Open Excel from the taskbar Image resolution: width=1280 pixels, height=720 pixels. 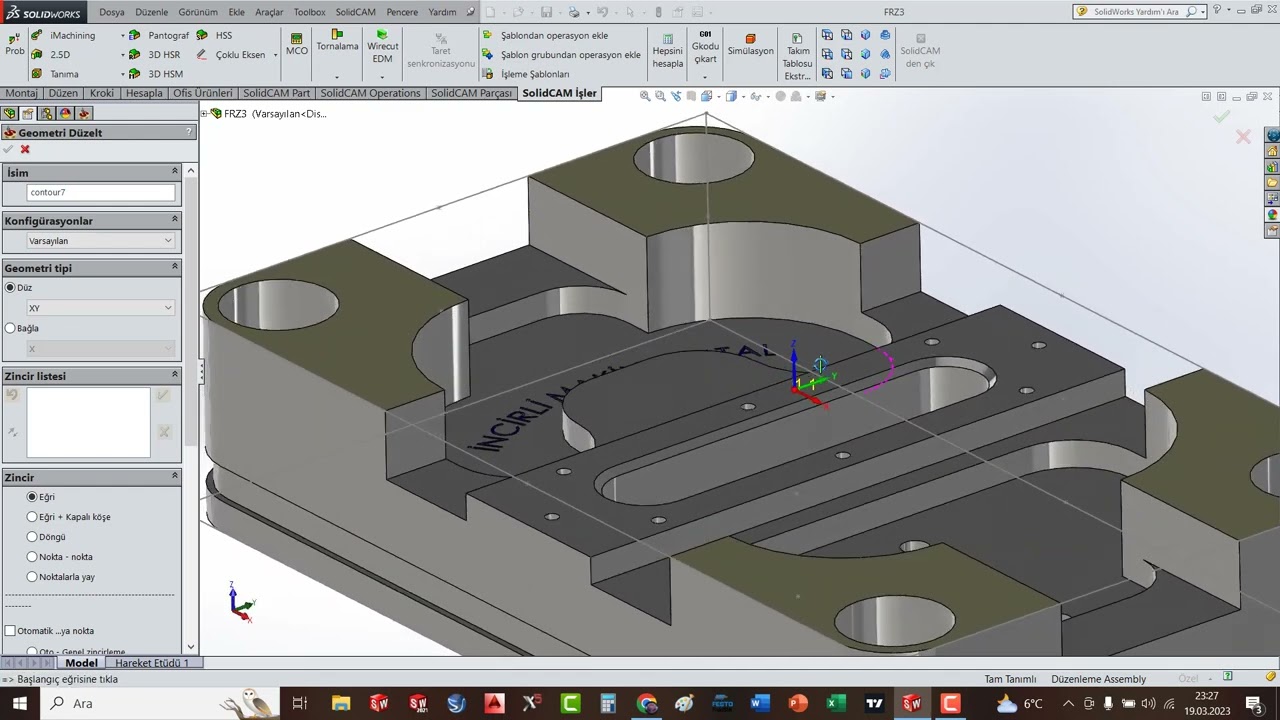[x=836, y=703]
